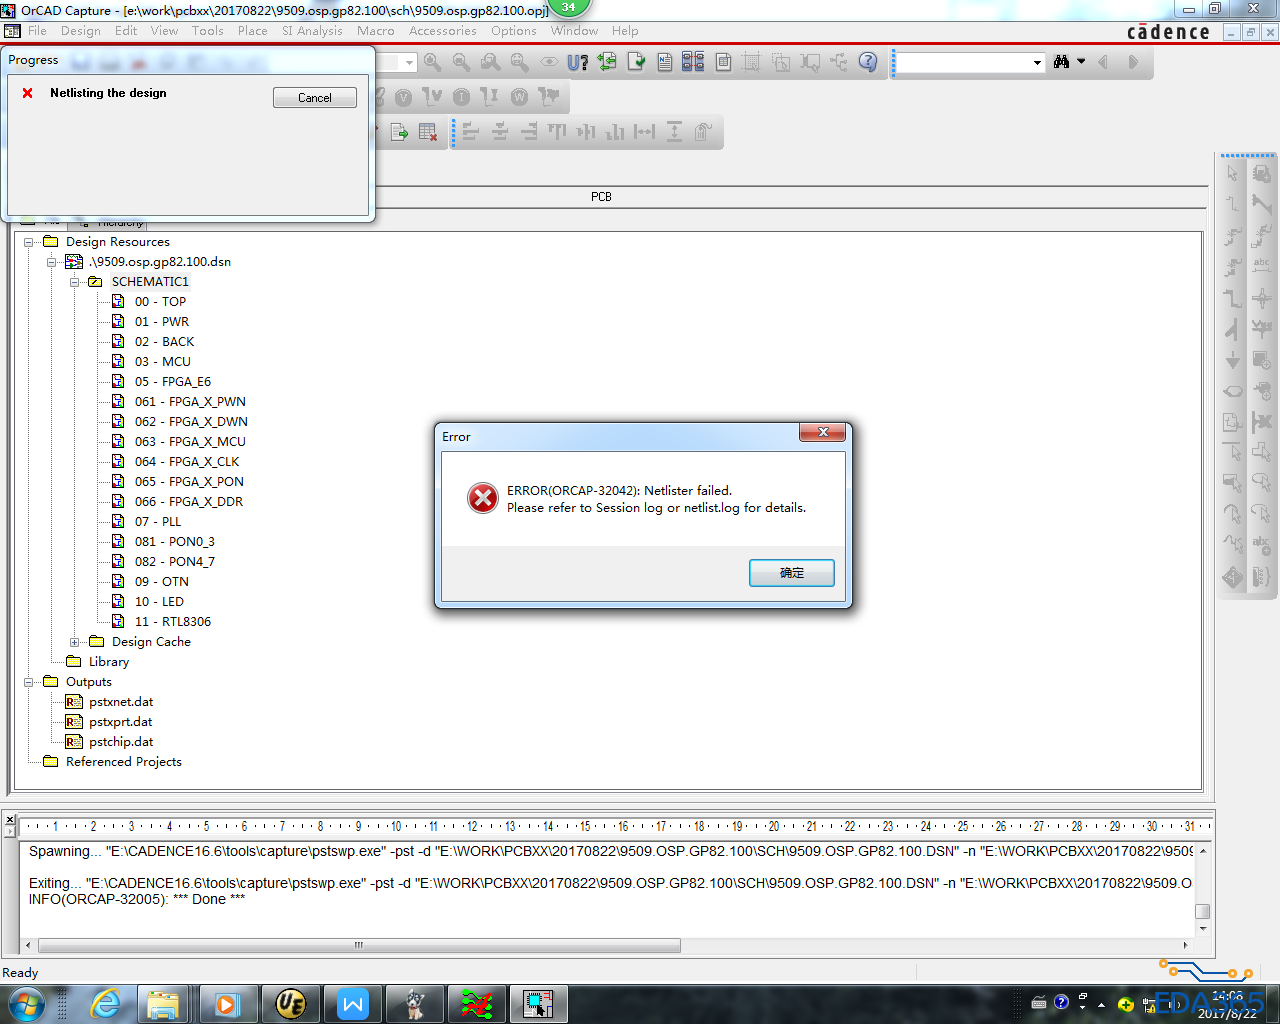This screenshot has width=1280, height=1024.
Task: Click the place net alias abc tool
Action: 1262,267
